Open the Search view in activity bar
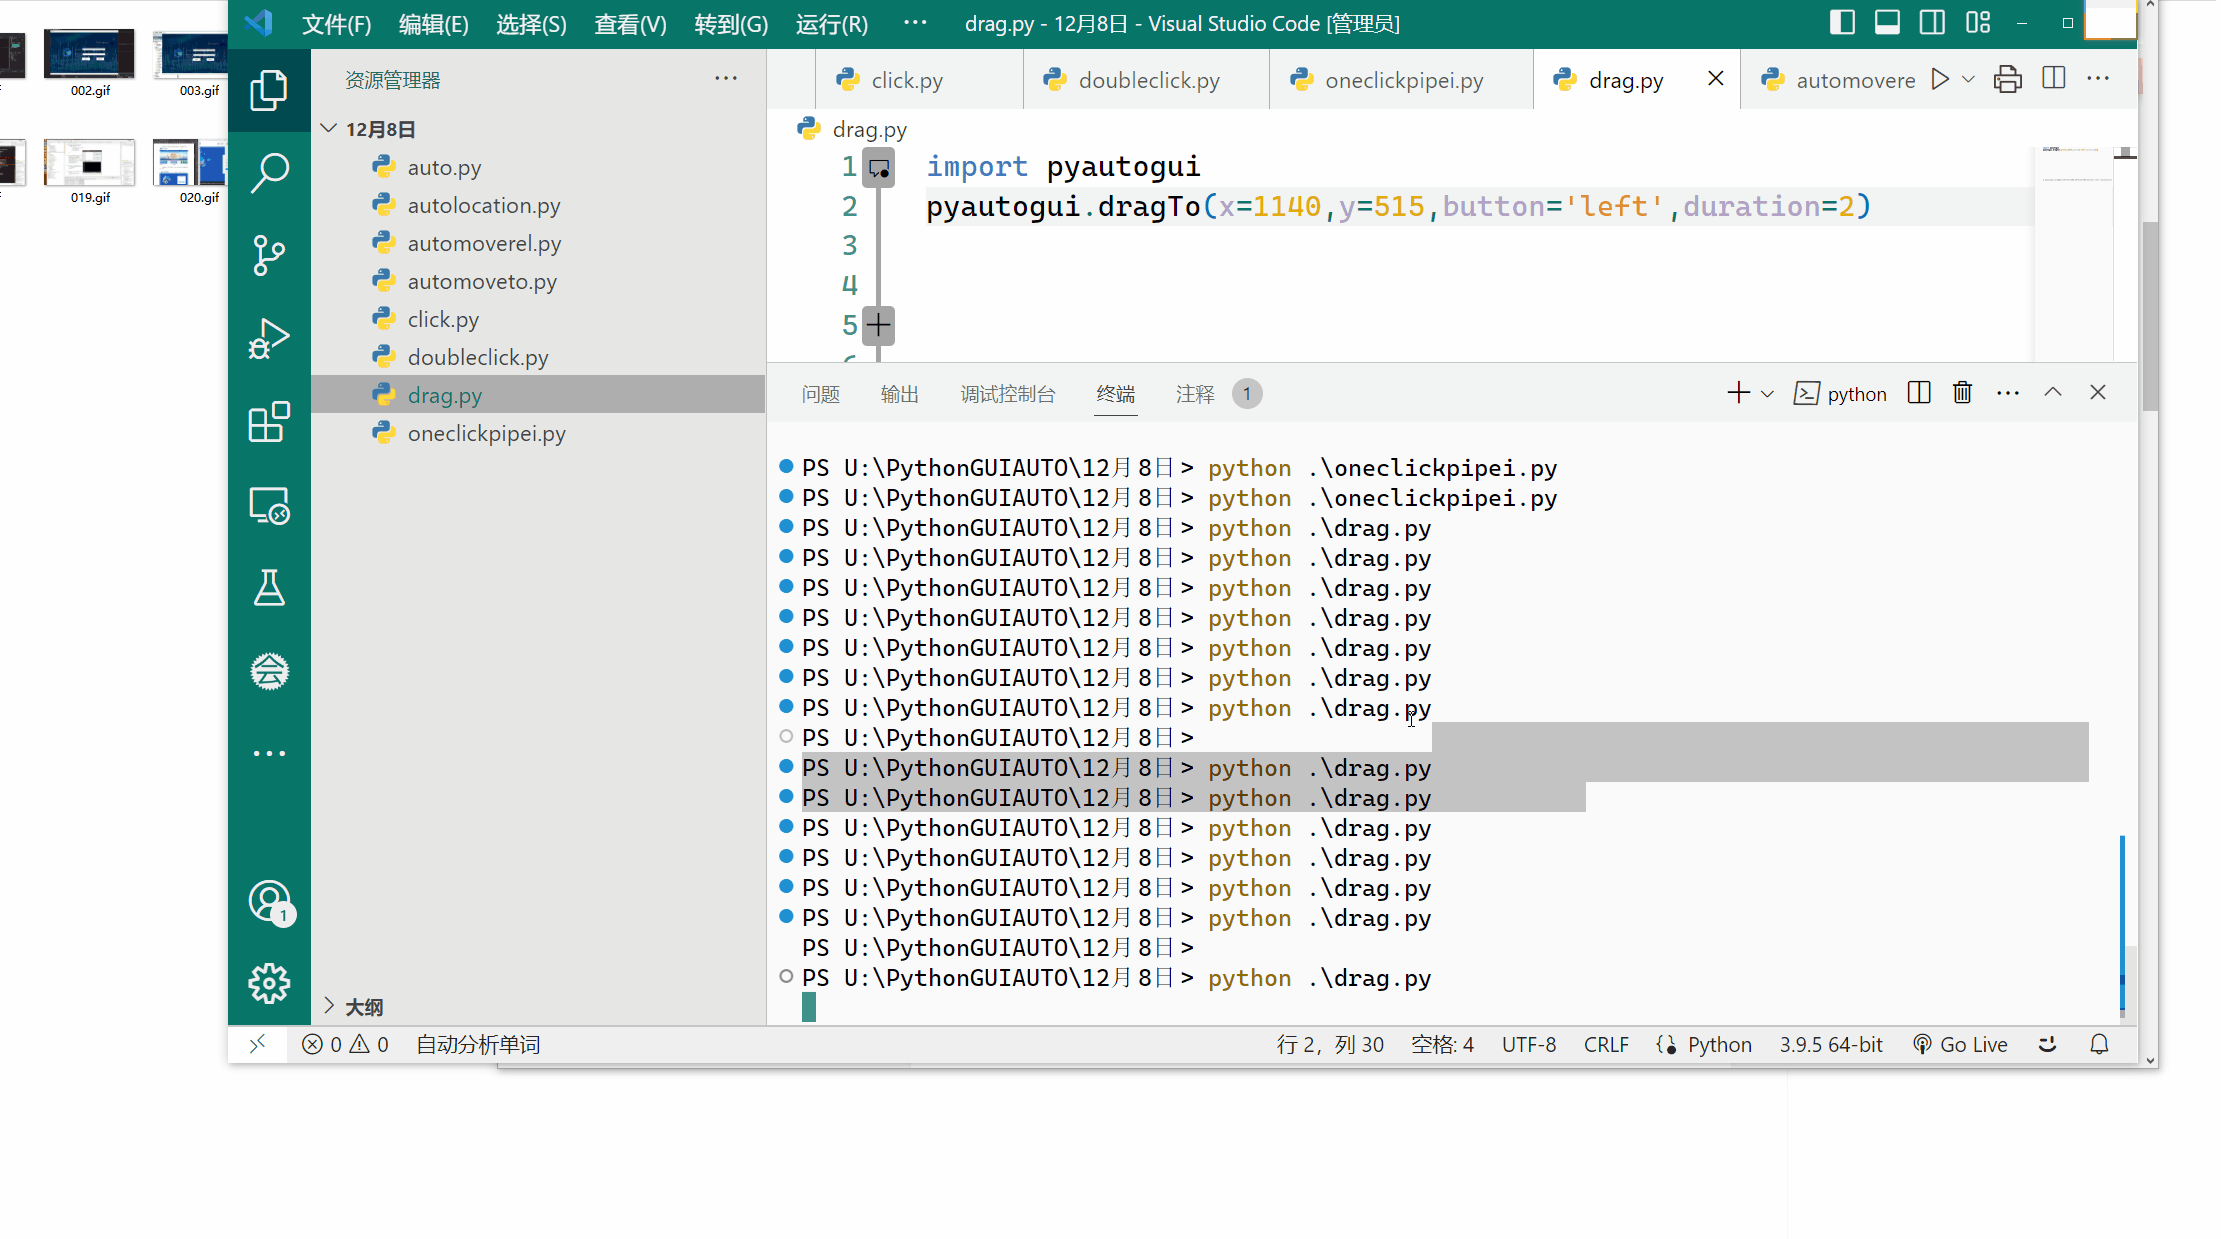Screen dimensions: 2221x1239 coord(269,173)
